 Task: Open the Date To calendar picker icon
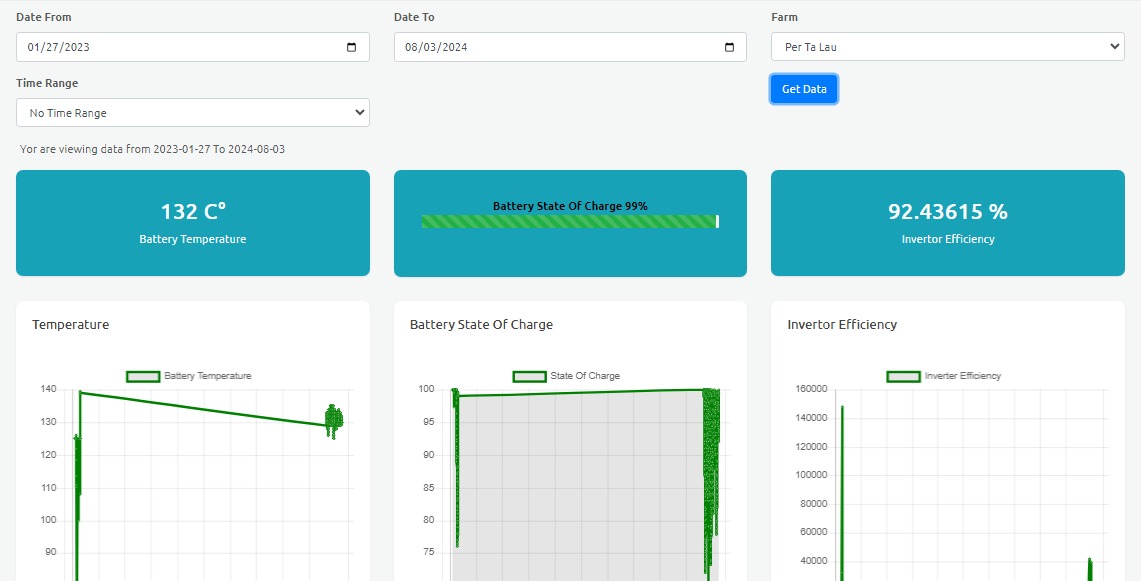click(729, 47)
